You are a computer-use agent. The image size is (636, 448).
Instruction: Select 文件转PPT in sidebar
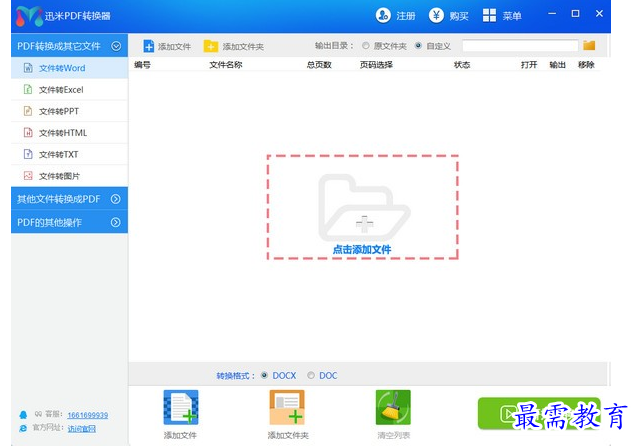[x=69, y=111]
